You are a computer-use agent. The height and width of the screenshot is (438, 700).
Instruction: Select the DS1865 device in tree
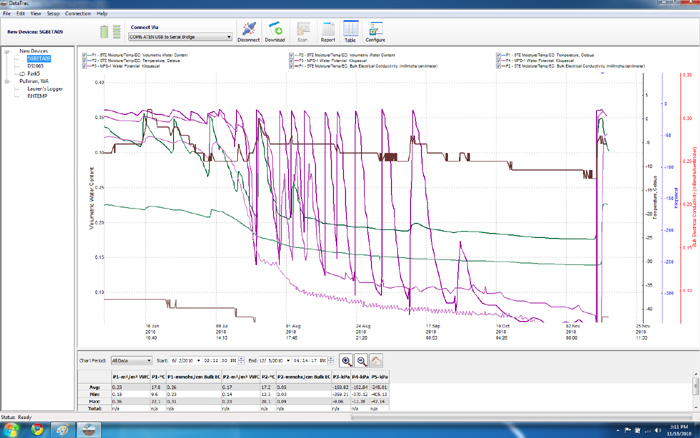pyautogui.click(x=35, y=66)
